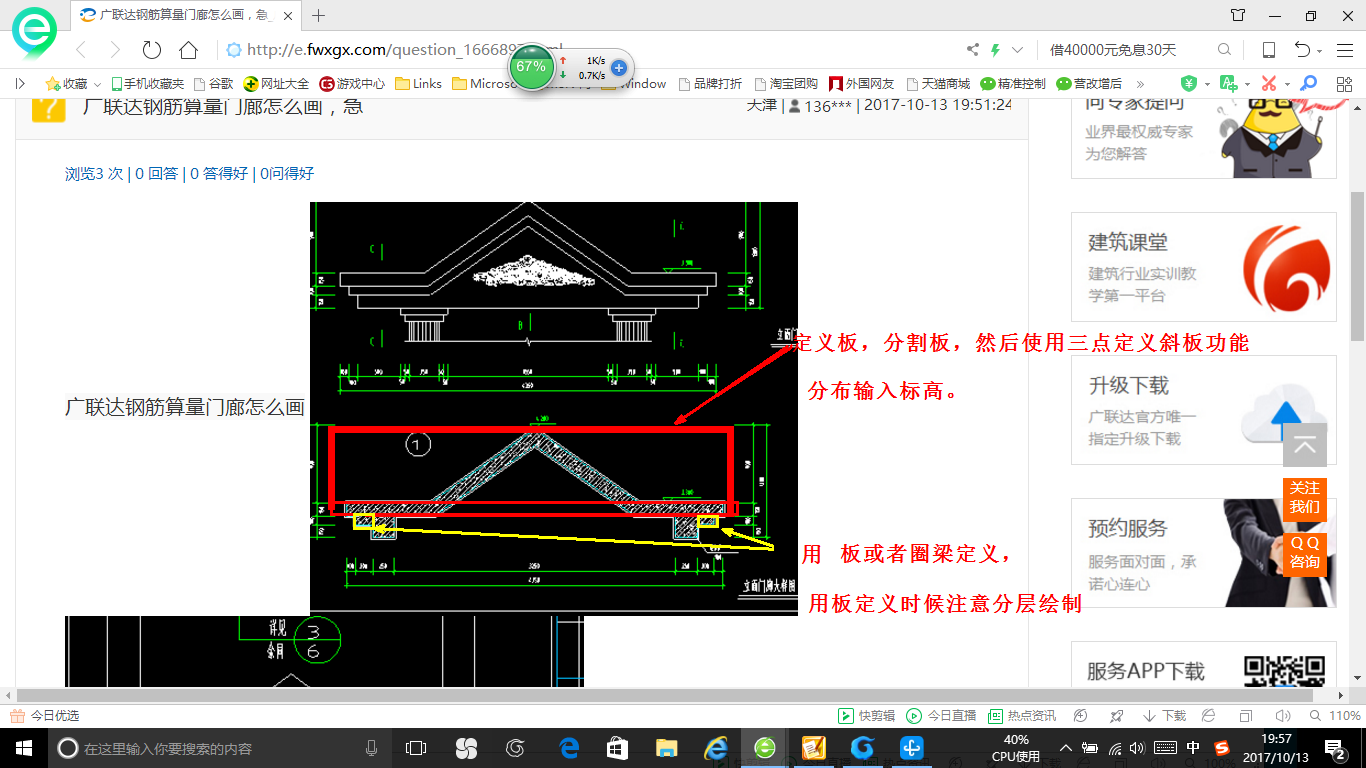Click the undo closed tab icon

(1302, 50)
